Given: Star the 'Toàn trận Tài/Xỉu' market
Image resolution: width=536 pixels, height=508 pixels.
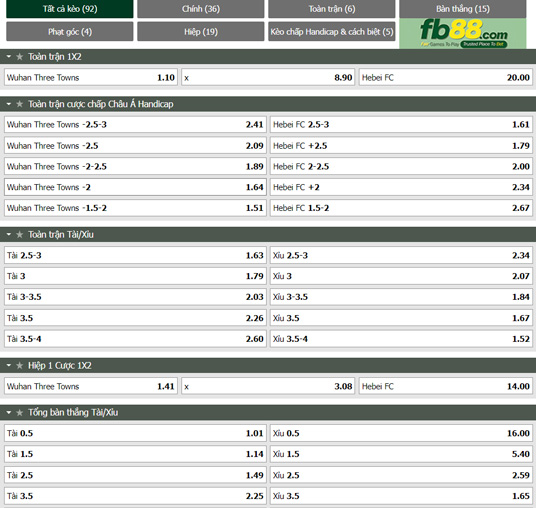Looking at the screenshot, I should point(19,235).
